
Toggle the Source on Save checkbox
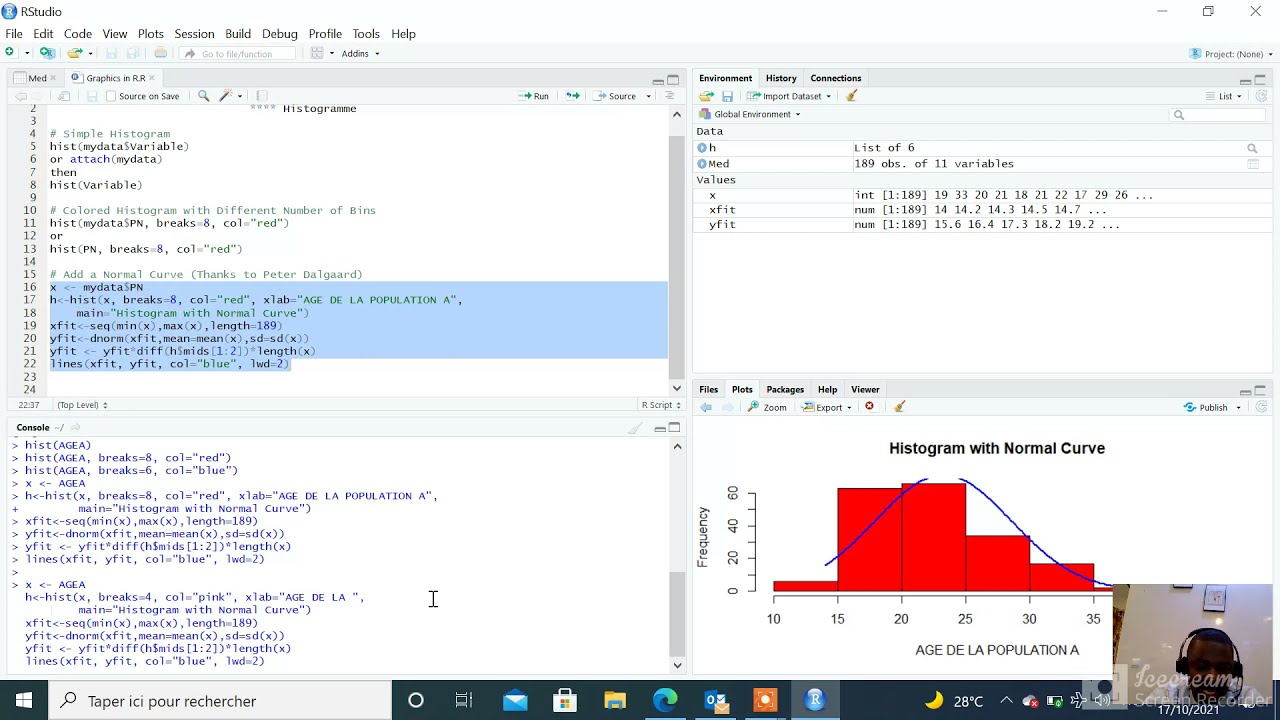[x=111, y=96]
